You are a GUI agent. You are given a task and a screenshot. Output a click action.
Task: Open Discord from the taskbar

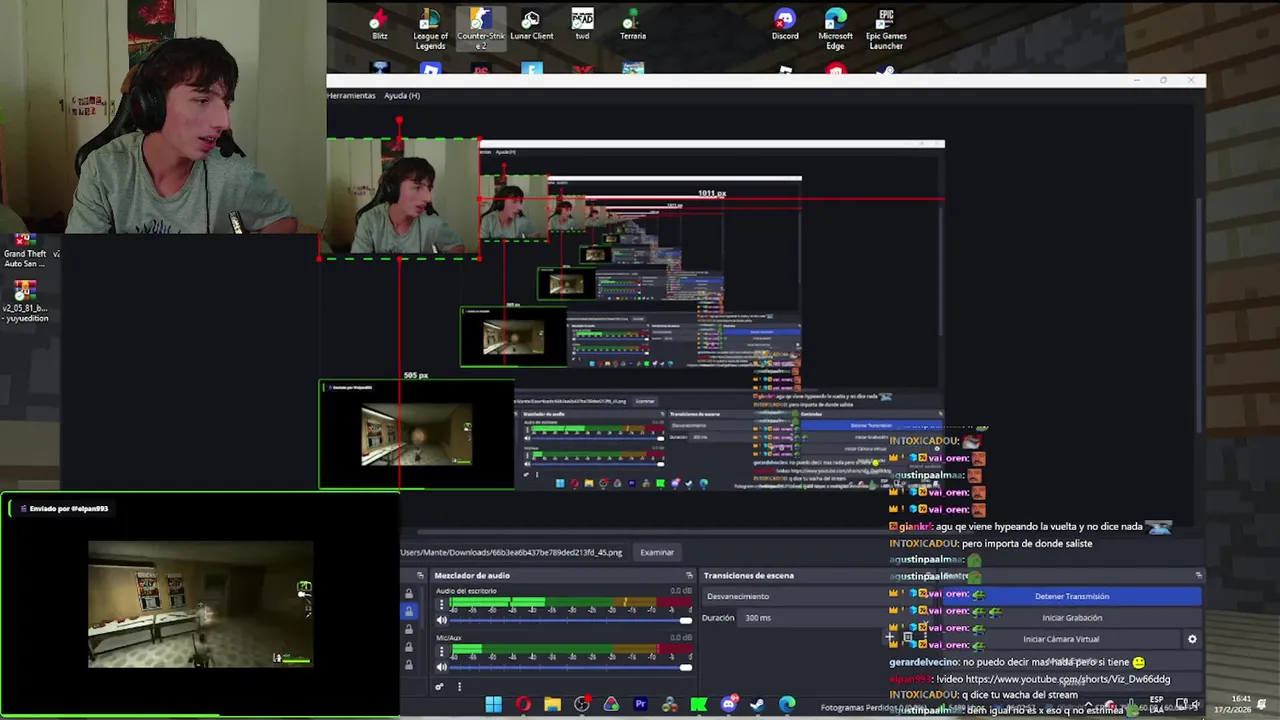click(728, 705)
